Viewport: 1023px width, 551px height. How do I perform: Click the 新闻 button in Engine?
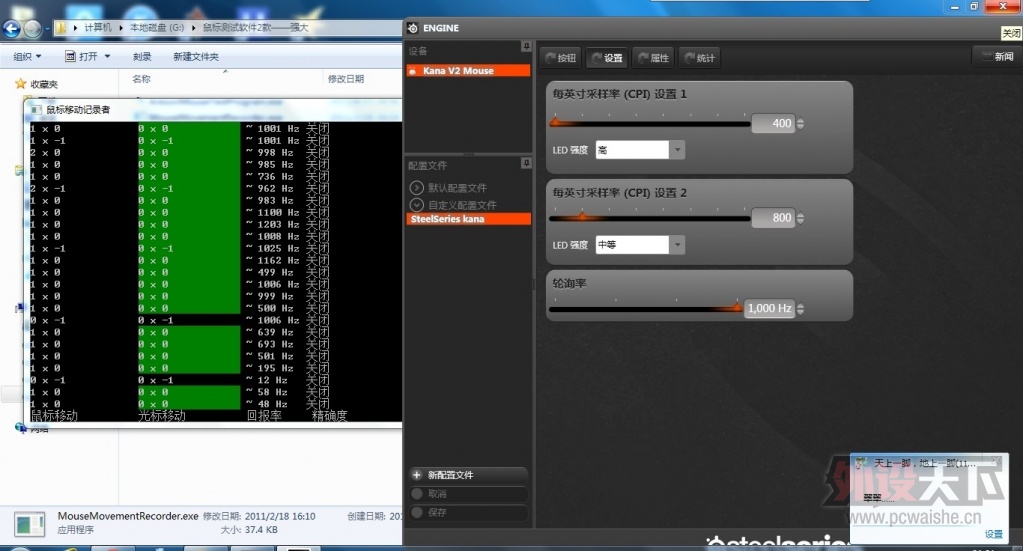(997, 57)
